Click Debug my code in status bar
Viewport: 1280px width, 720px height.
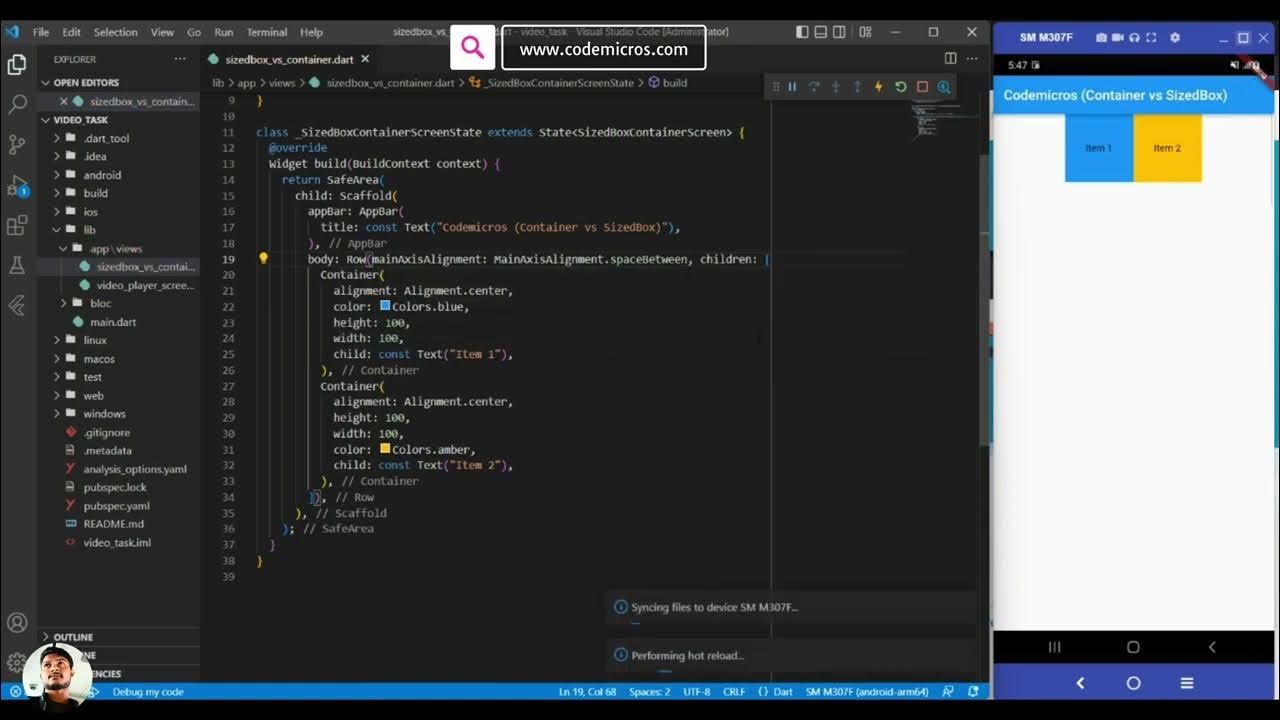point(147,692)
